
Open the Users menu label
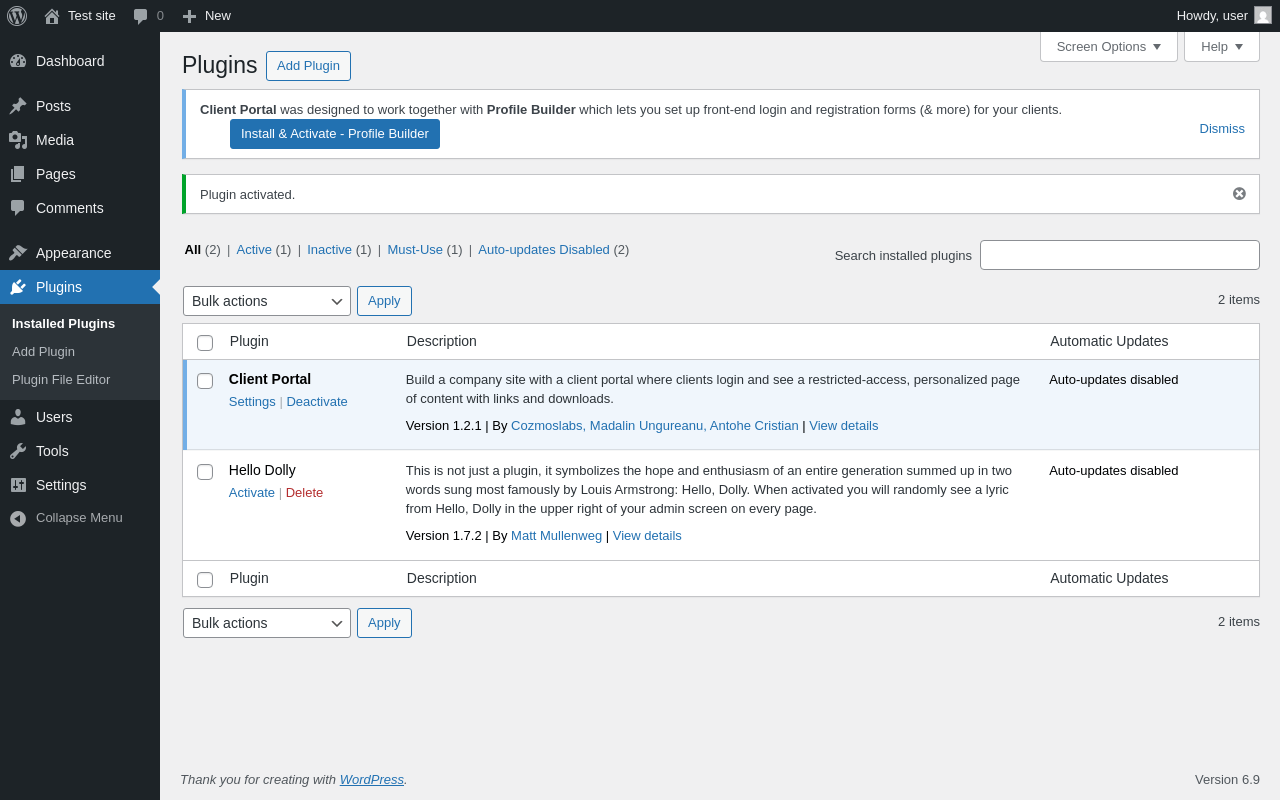[54, 417]
